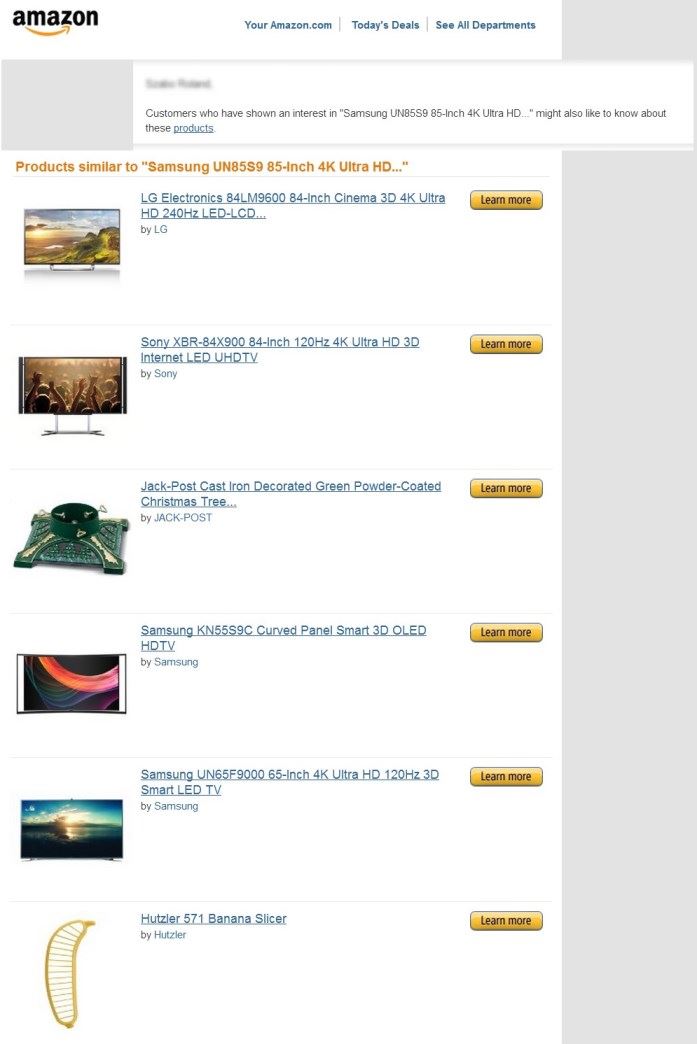The height and width of the screenshot is (1044, 697).
Task: Click Learn more for the Banana Slicer
Action: (x=506, y=921)
